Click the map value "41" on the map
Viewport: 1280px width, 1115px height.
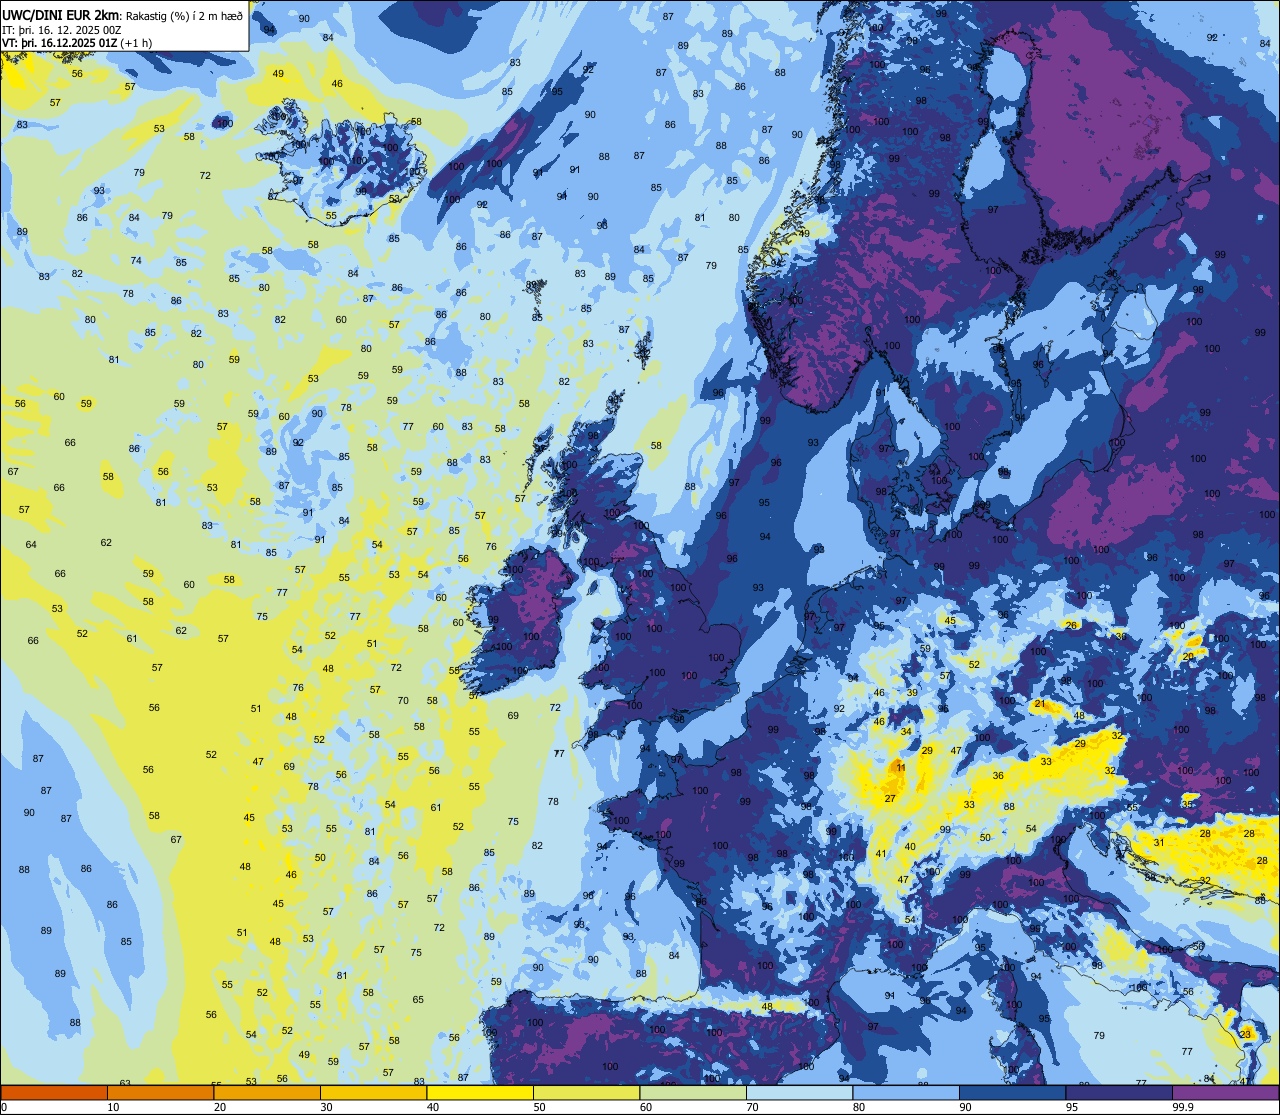coord(881,853)
